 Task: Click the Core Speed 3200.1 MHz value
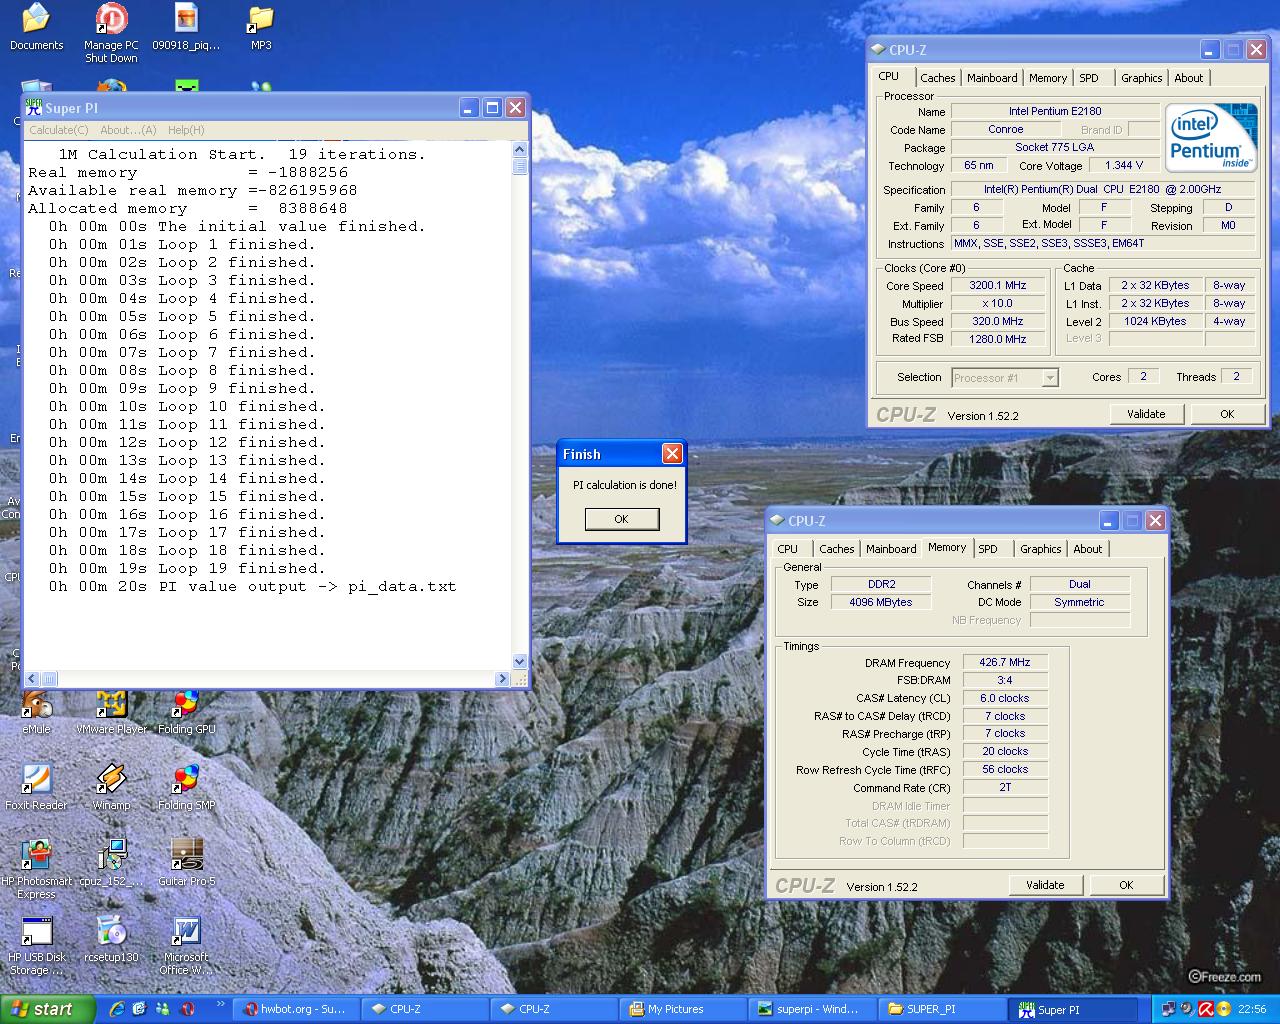[x=997, y=285]
